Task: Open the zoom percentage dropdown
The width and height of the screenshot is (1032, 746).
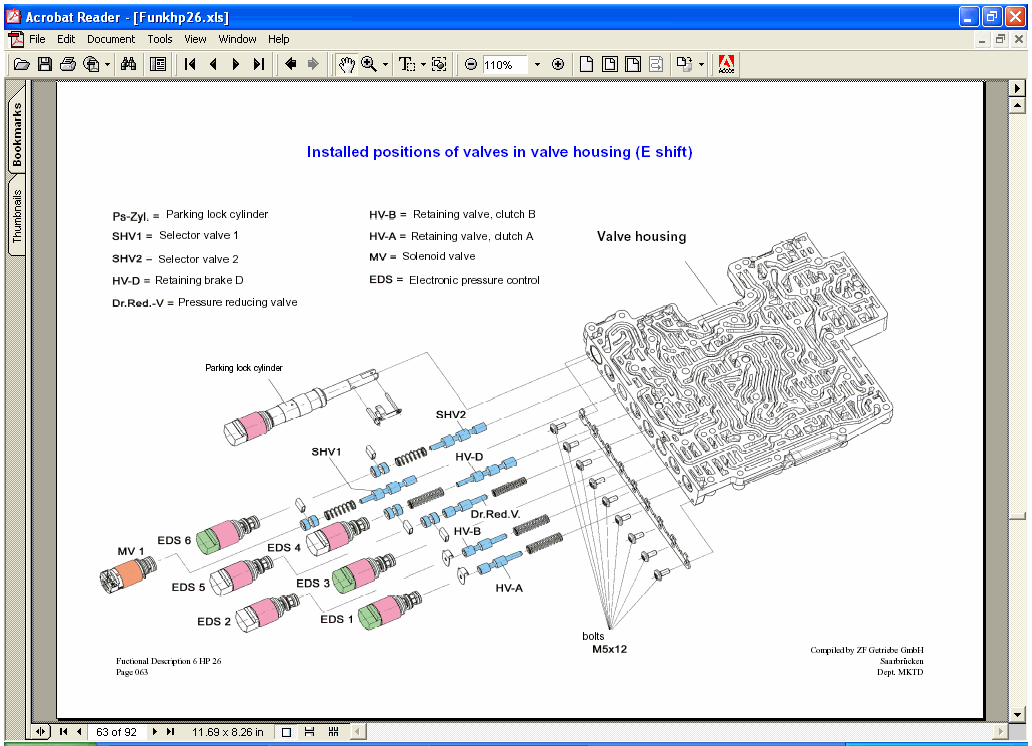Action: (x=537, y=64)
